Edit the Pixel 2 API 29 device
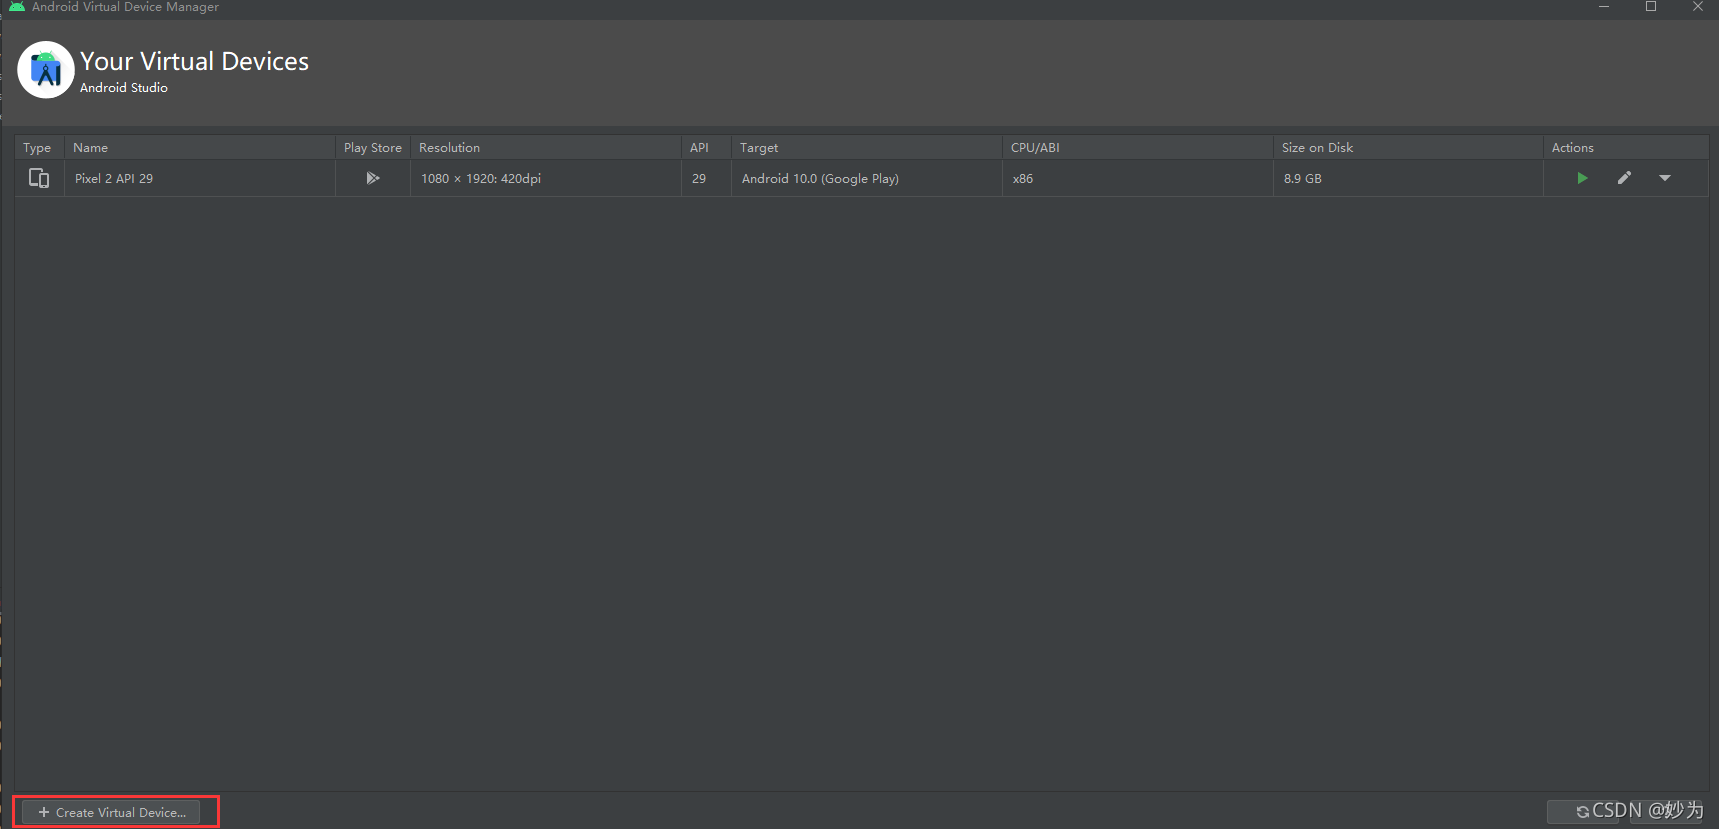Screen dimensions: 1719x829 click(x=1624, y=178)
